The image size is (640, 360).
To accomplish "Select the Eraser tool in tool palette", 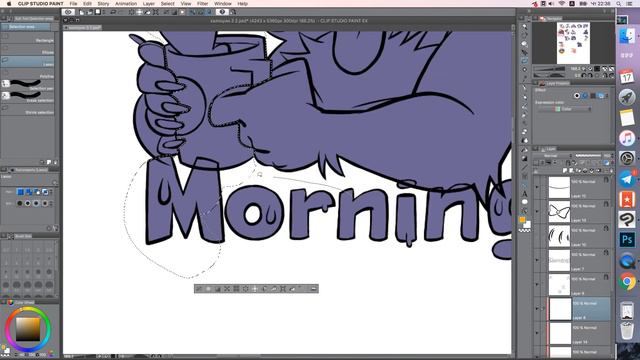I will [x=524, y=131].
